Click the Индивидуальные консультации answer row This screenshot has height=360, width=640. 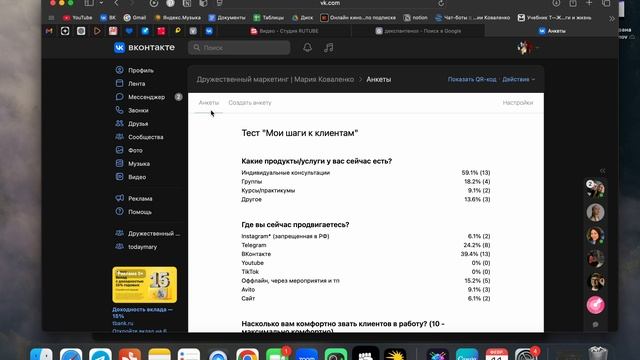pos(366,173)
